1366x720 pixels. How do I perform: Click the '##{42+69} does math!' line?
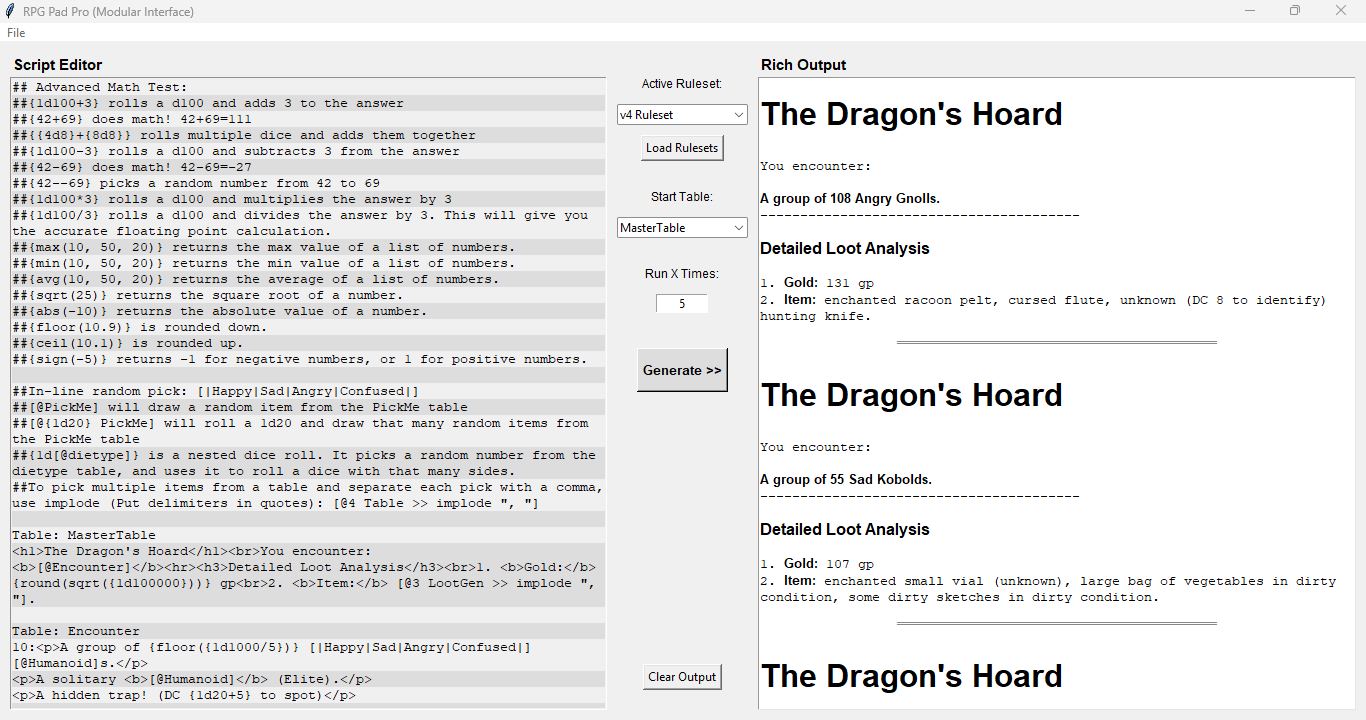pos(132,119)
